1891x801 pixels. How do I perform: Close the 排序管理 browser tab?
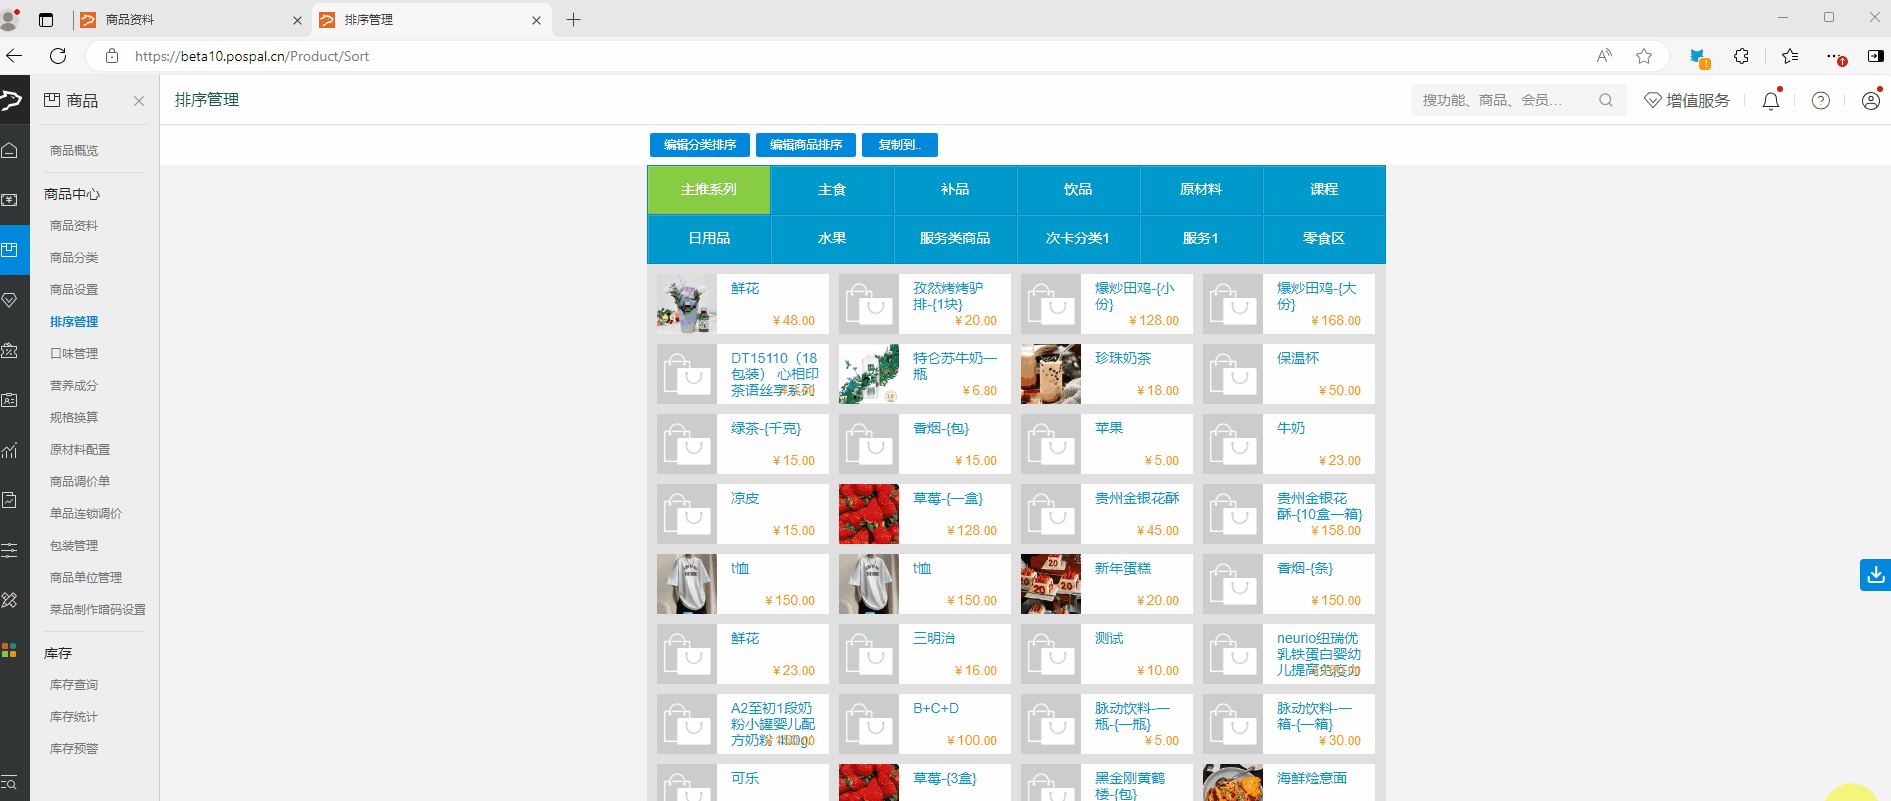tap(536, 20)
